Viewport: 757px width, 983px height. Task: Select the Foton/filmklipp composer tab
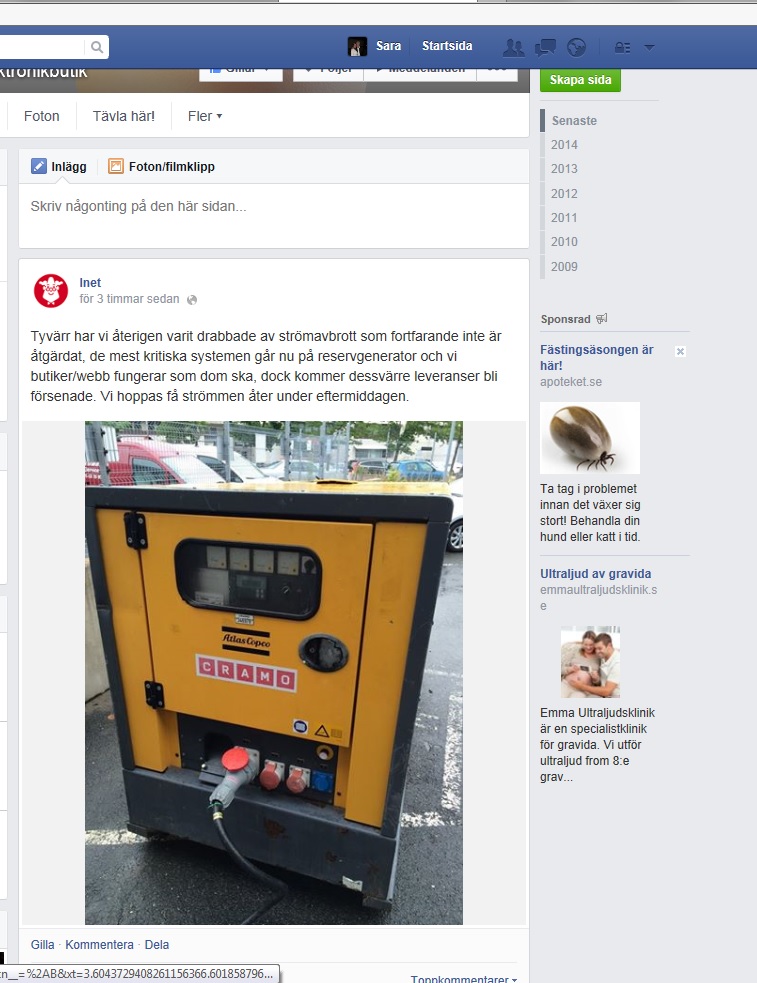[x=162, y=166]
